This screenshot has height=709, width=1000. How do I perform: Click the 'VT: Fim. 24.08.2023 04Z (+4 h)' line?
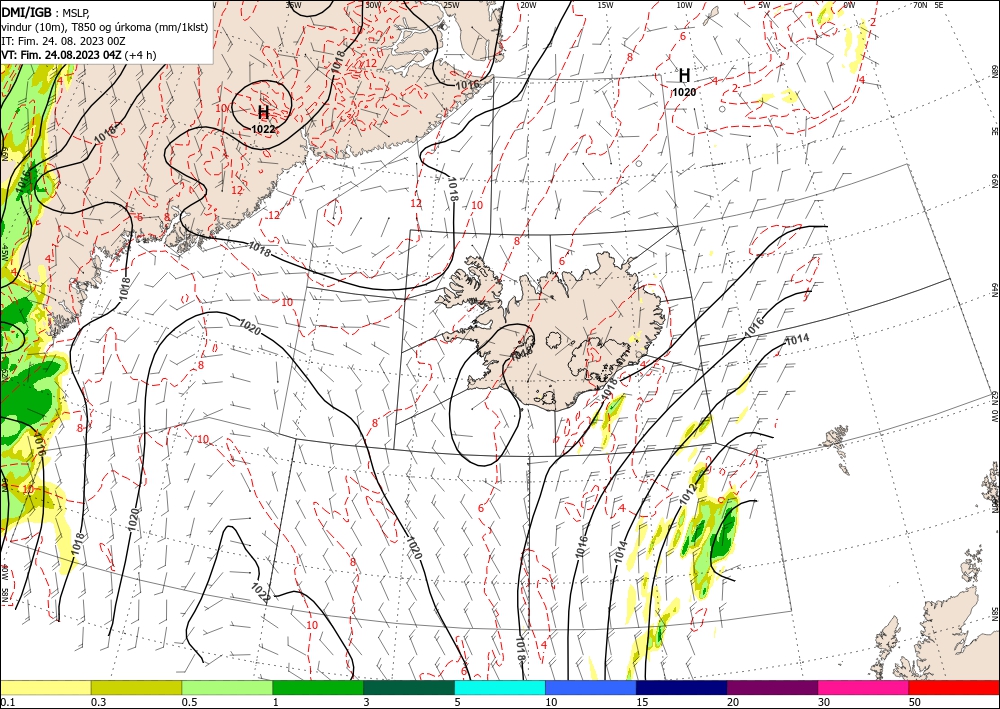point(78,55)
